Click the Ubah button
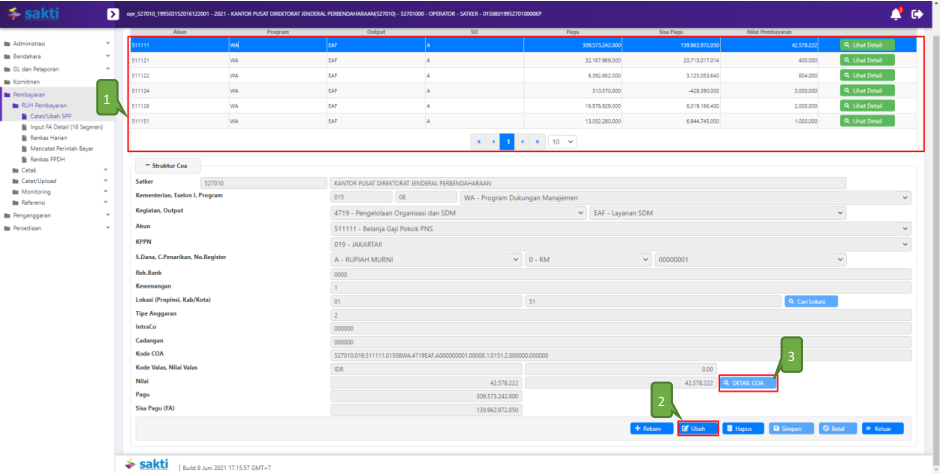Image resolution: width=940 pixels, height=473 pixels. coord(699,428)
